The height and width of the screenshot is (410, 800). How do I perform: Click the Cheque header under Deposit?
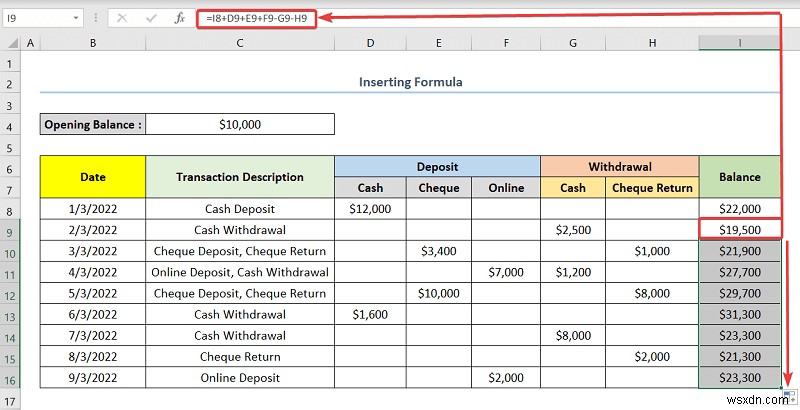click(439, 188)
